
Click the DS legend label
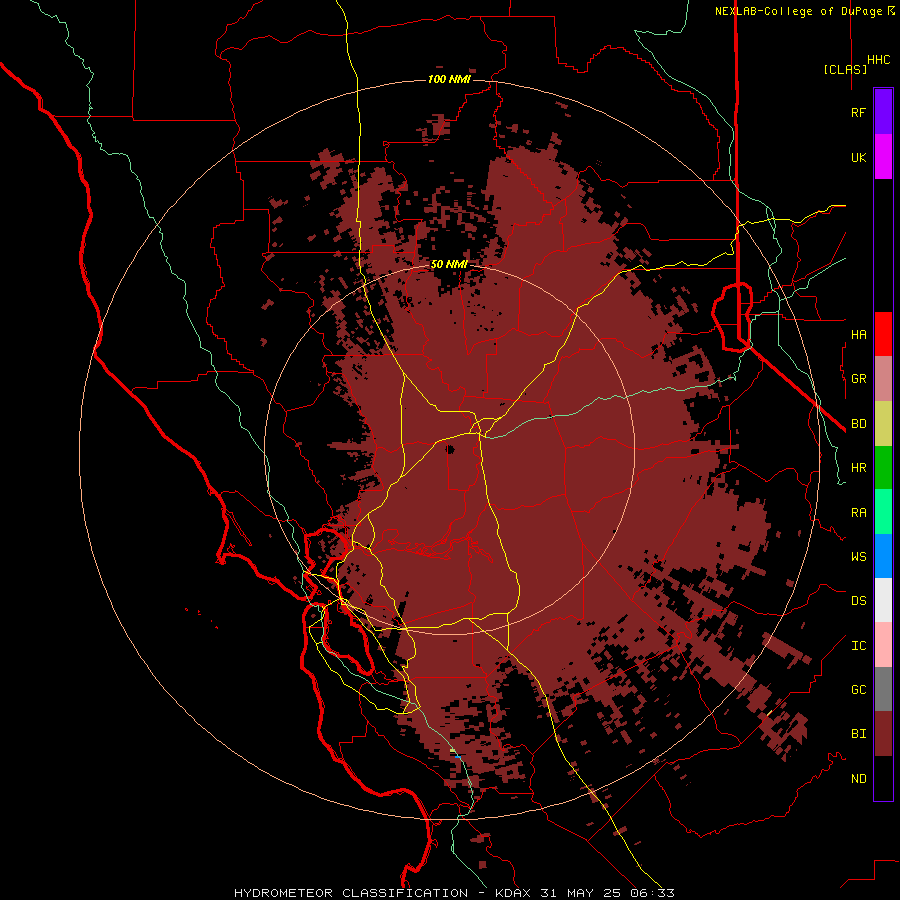858,600
